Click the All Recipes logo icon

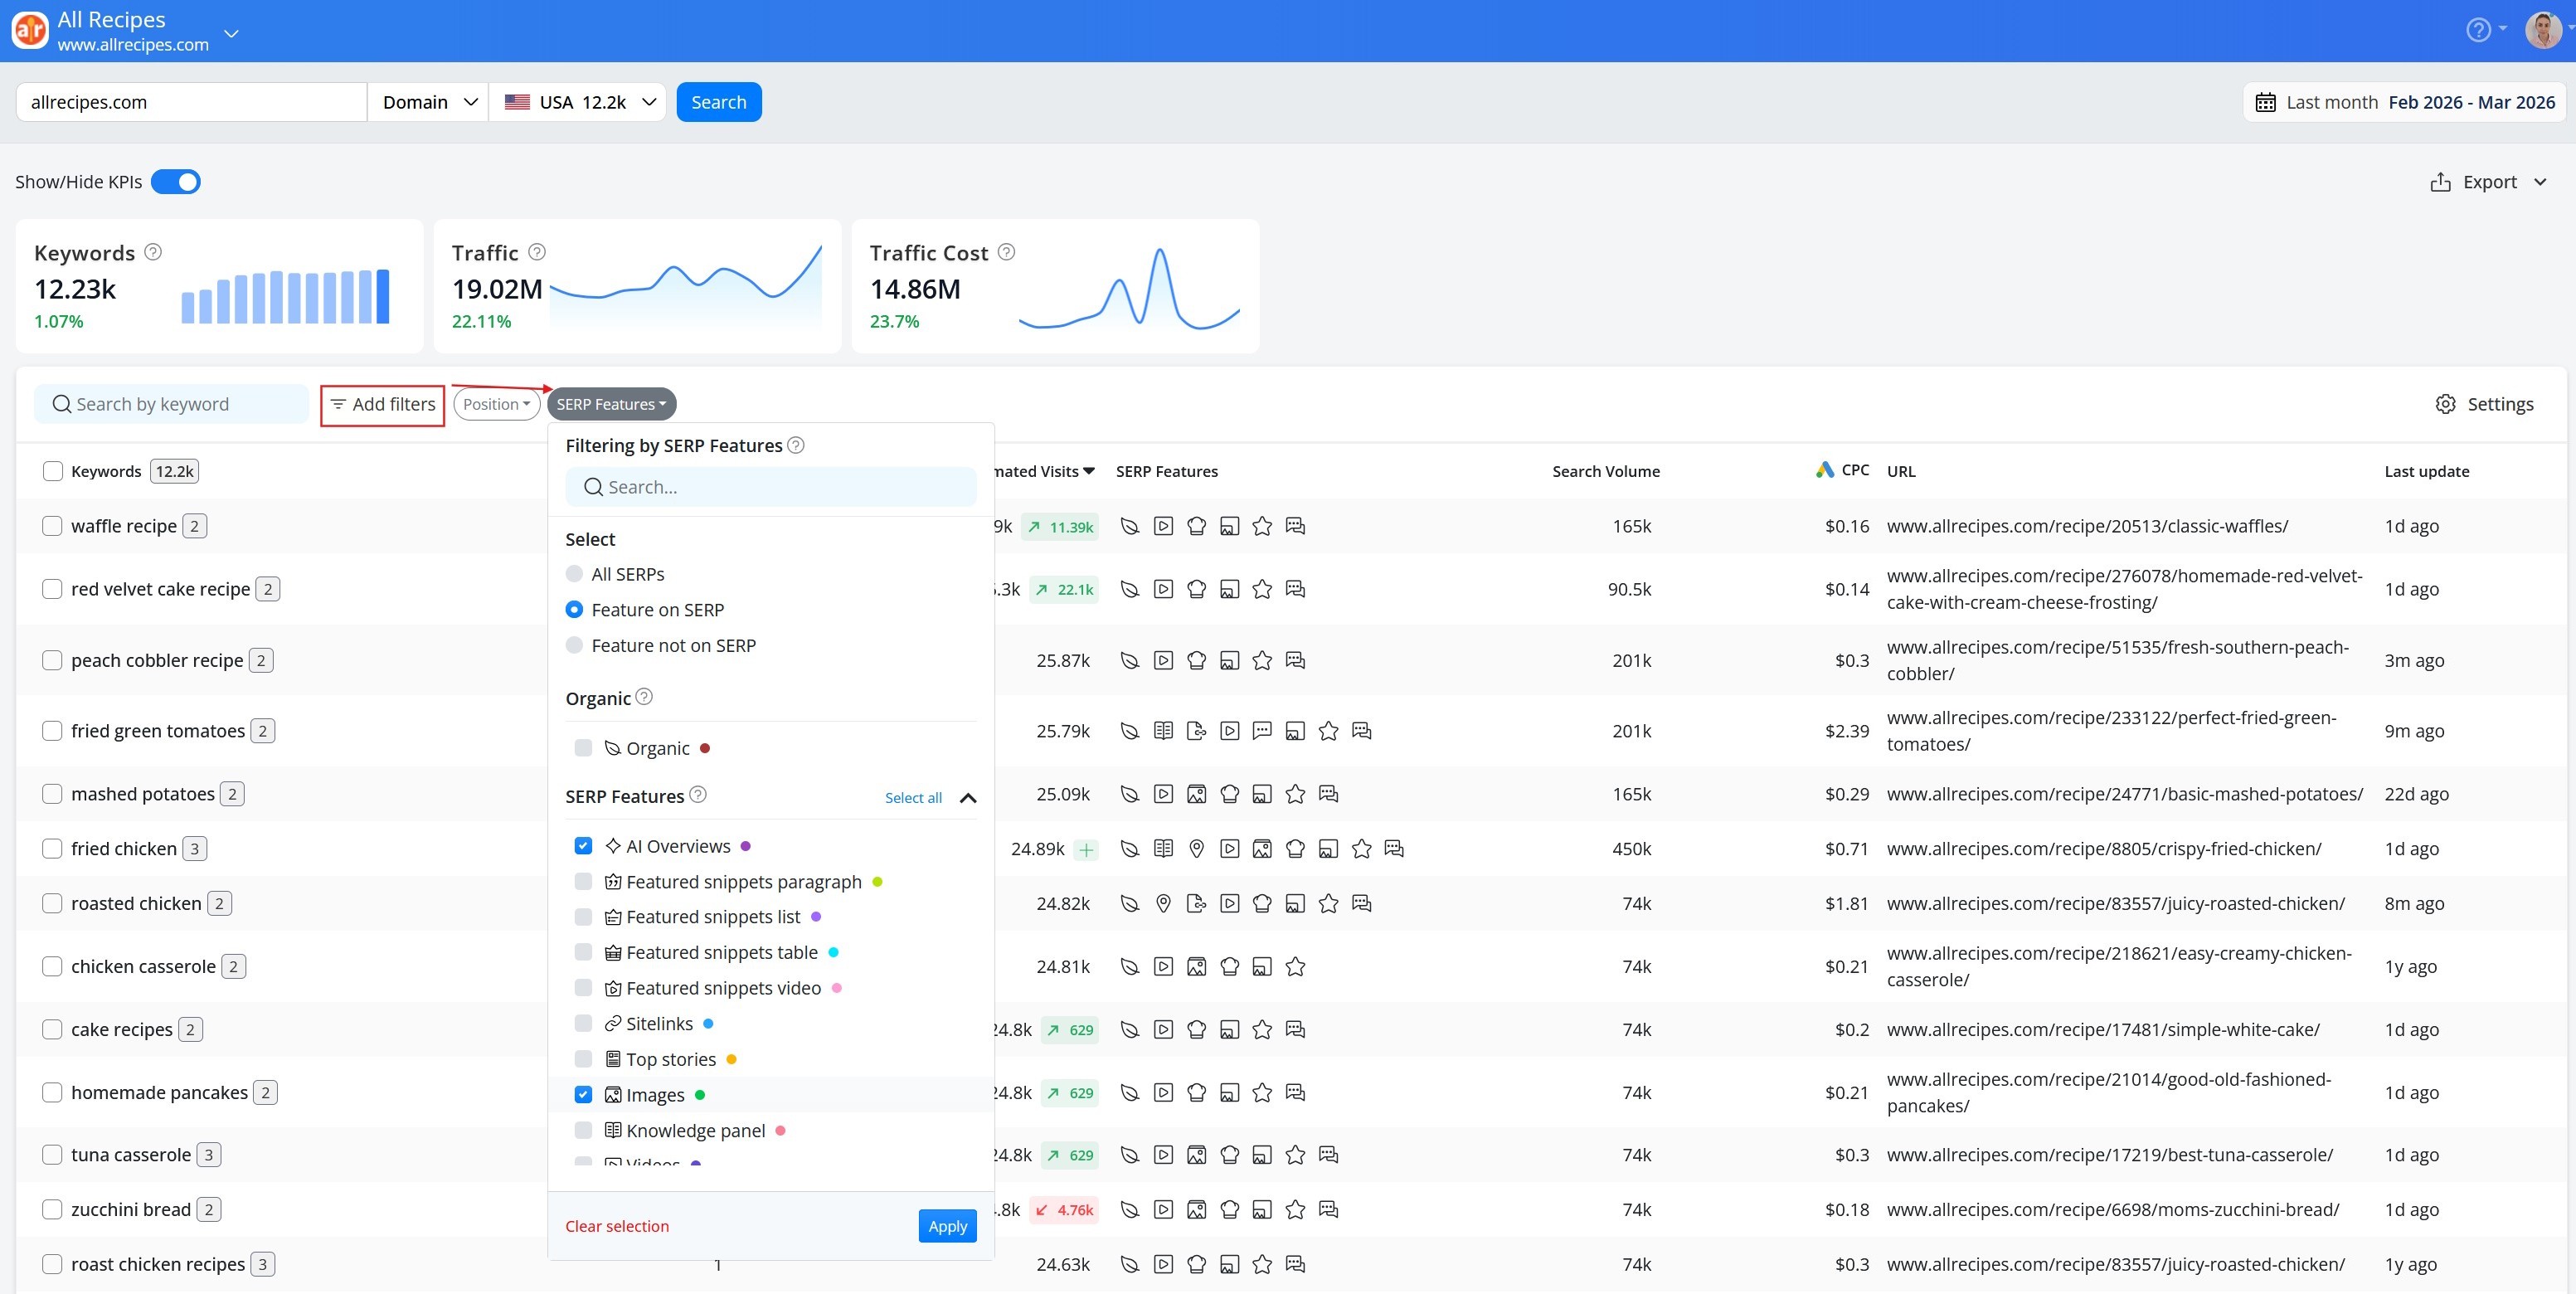[30, 30]
